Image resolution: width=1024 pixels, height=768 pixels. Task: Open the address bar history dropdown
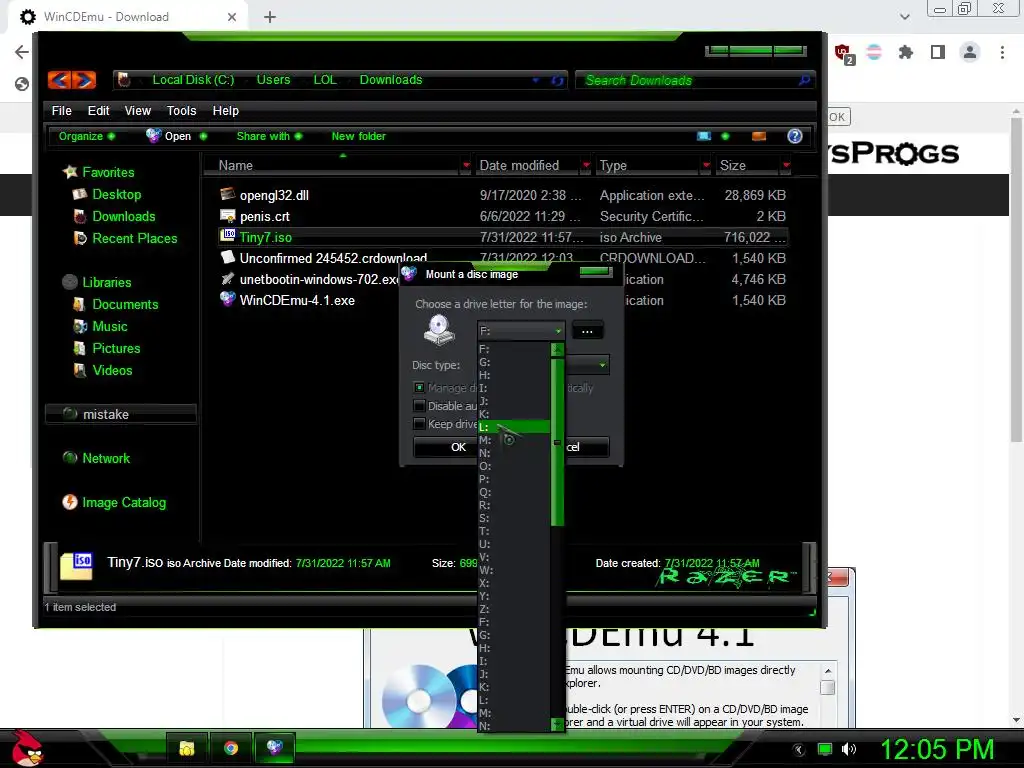tap(536, 80)
